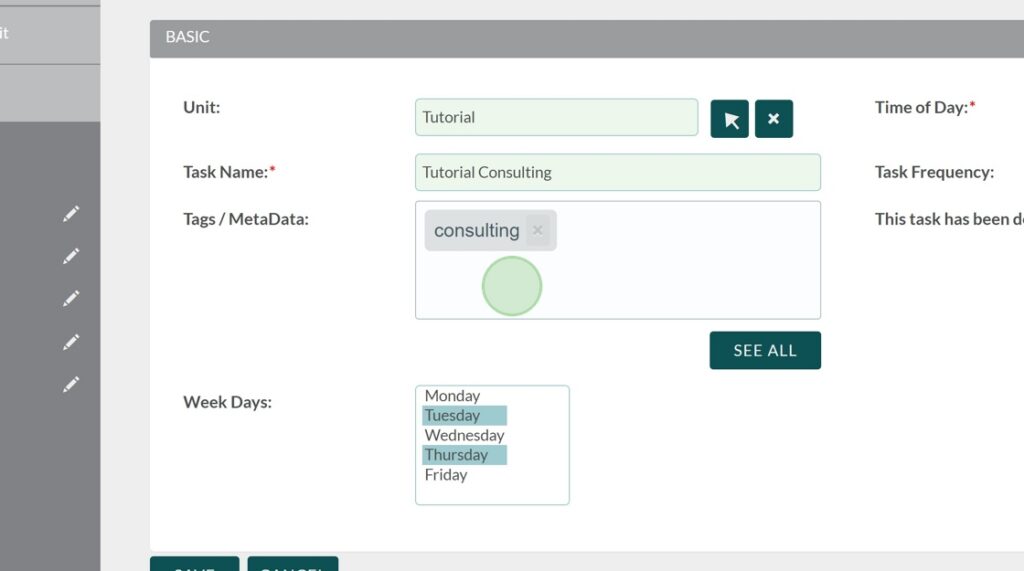Click the CANCEL button at the bottom
The image size is (1024, 571).
click(x=292, y=565)
